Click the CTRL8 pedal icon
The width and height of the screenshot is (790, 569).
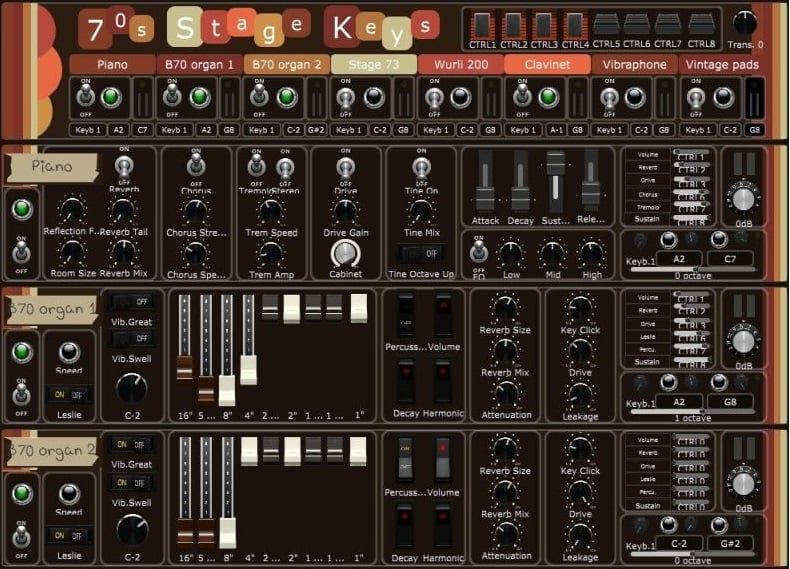701,24
